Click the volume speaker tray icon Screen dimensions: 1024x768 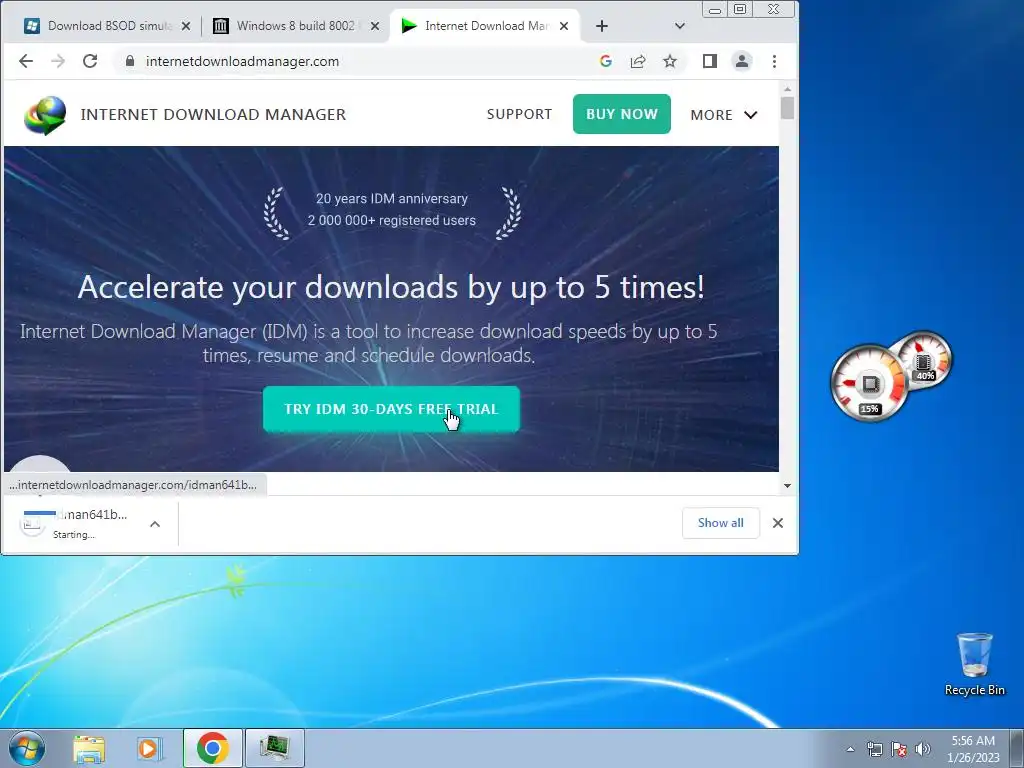(x=923, y=749)
